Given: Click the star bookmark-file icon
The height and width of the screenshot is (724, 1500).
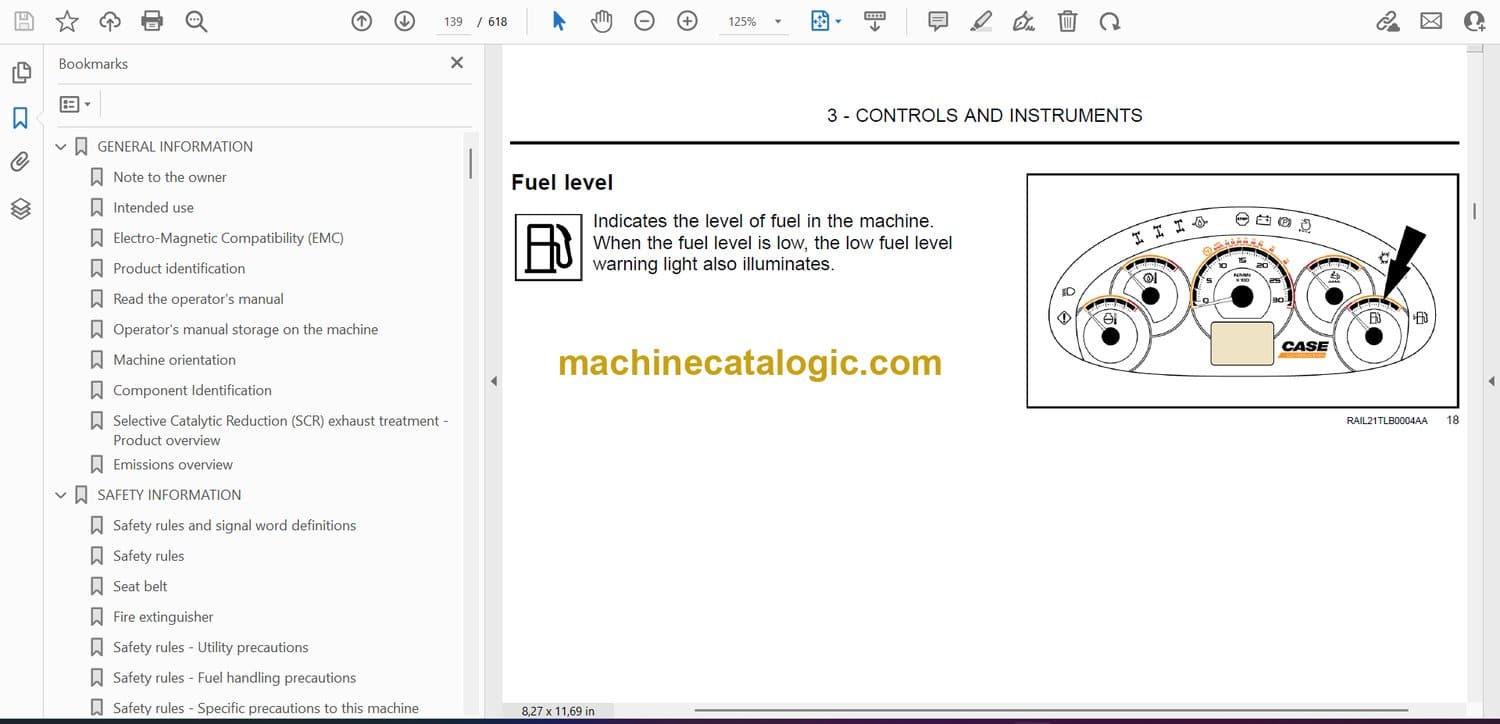Looking at the screenshot, I should coord(67,21).
